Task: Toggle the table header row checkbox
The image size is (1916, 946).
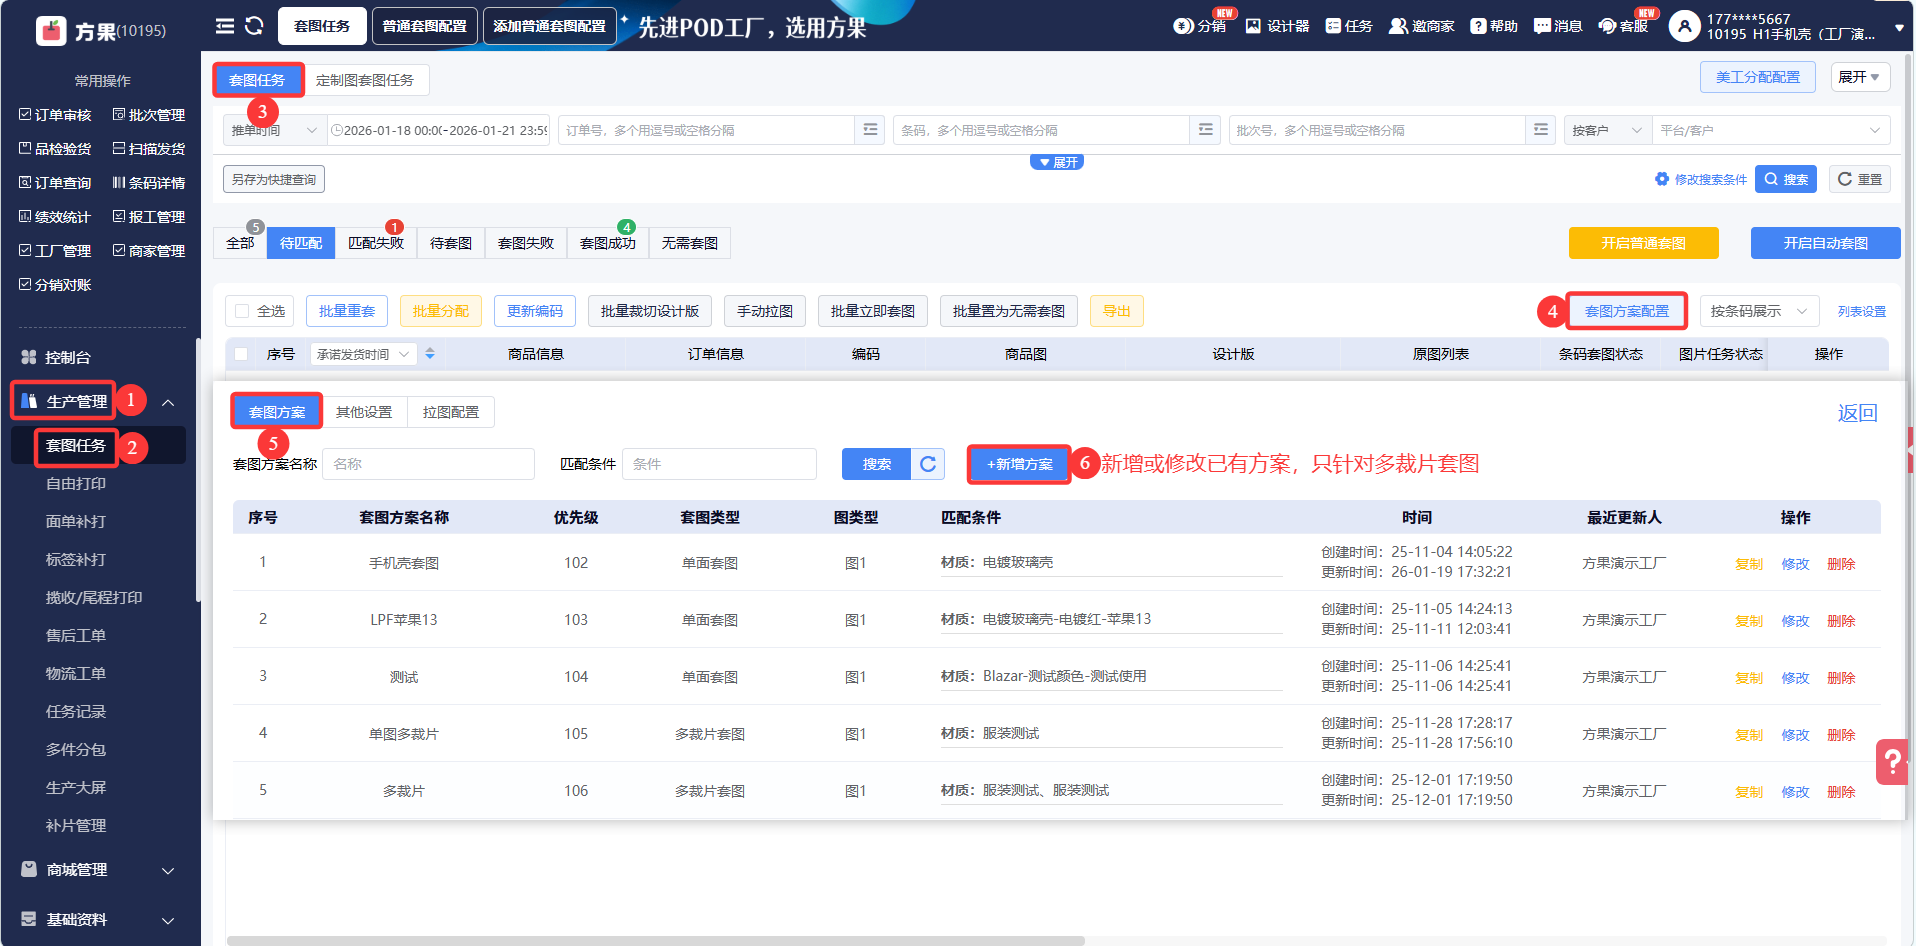Action: 241,354
